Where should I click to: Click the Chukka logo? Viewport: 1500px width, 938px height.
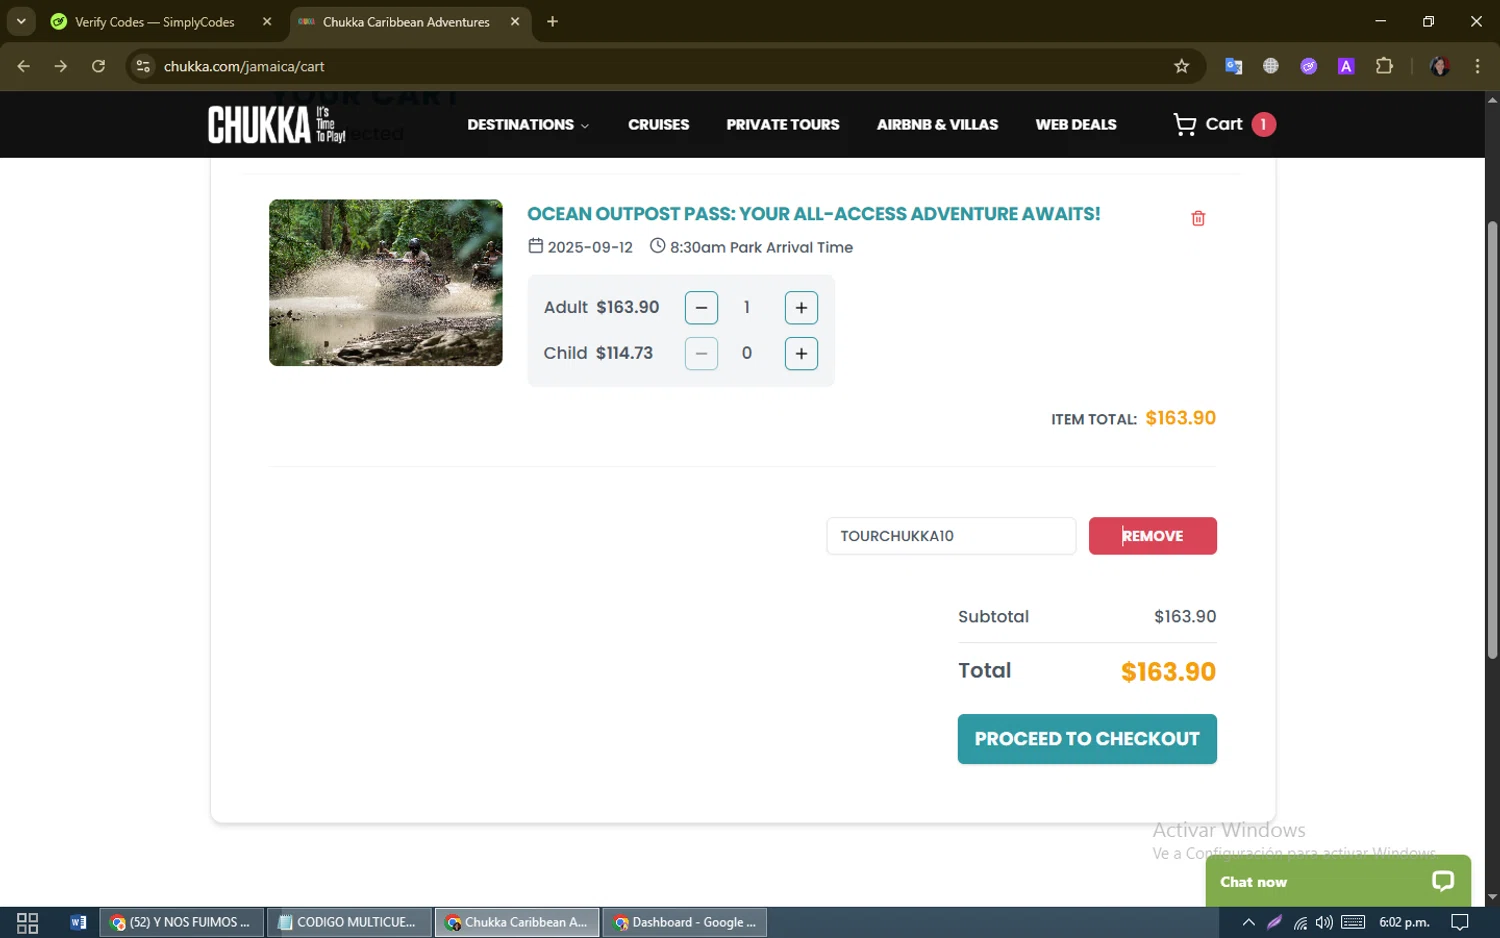point(277,125)
